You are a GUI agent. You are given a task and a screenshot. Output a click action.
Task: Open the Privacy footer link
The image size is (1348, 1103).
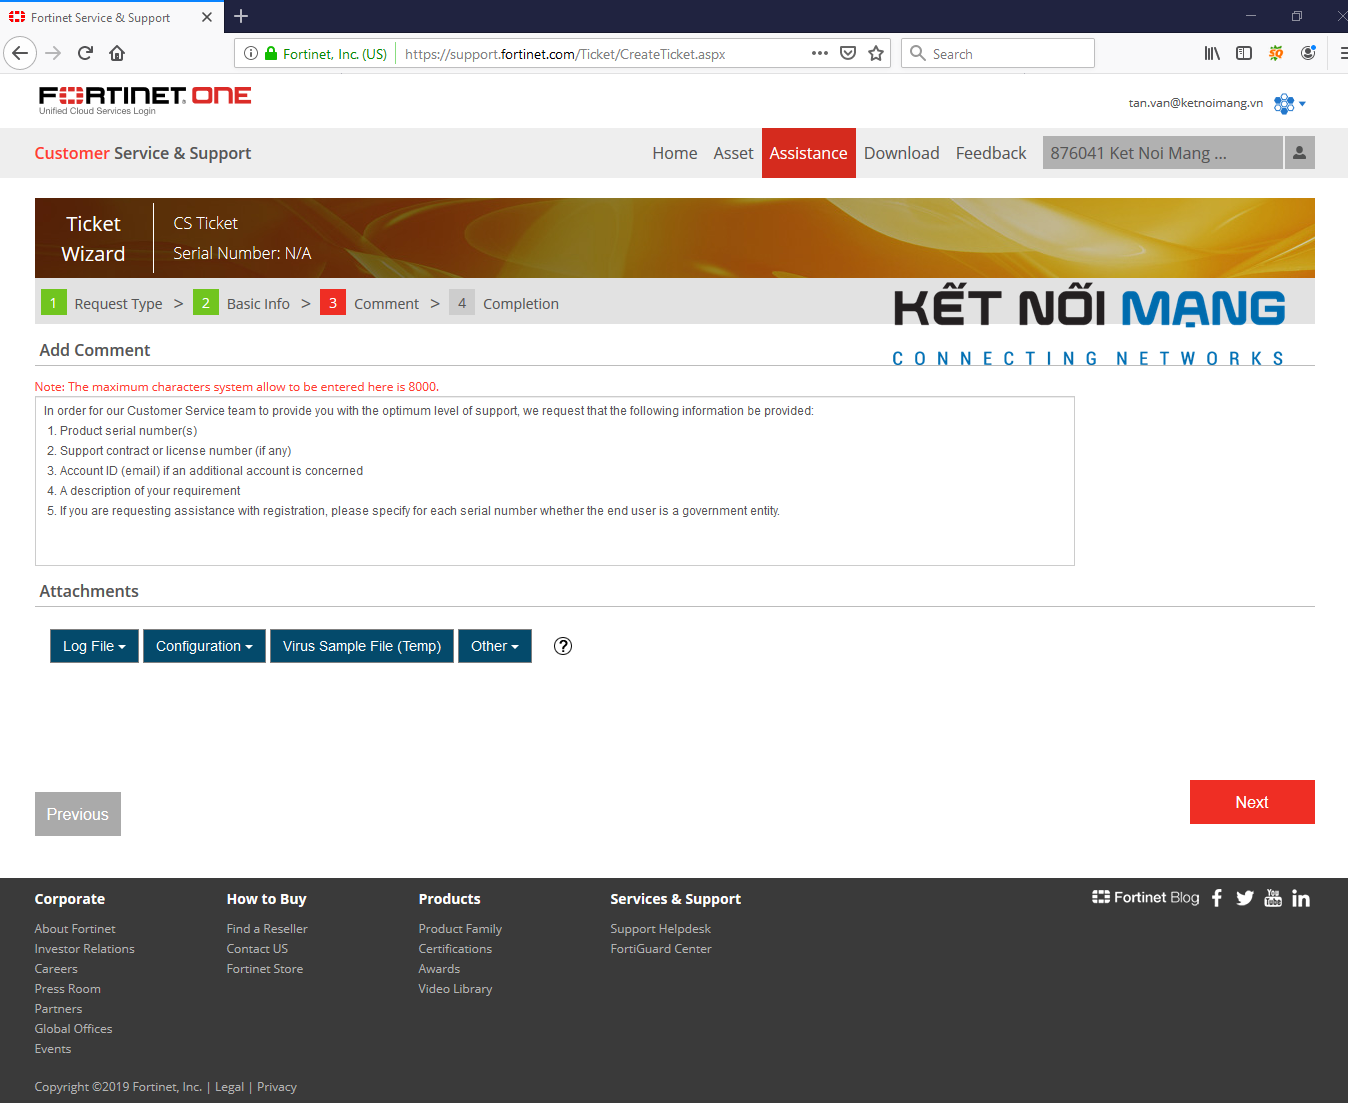277,1087
